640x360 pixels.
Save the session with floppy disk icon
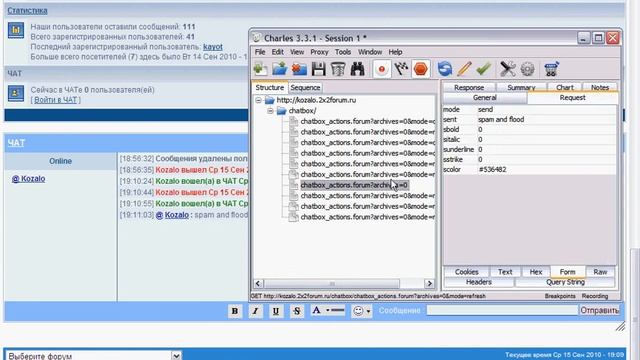[x=318, y=69]
